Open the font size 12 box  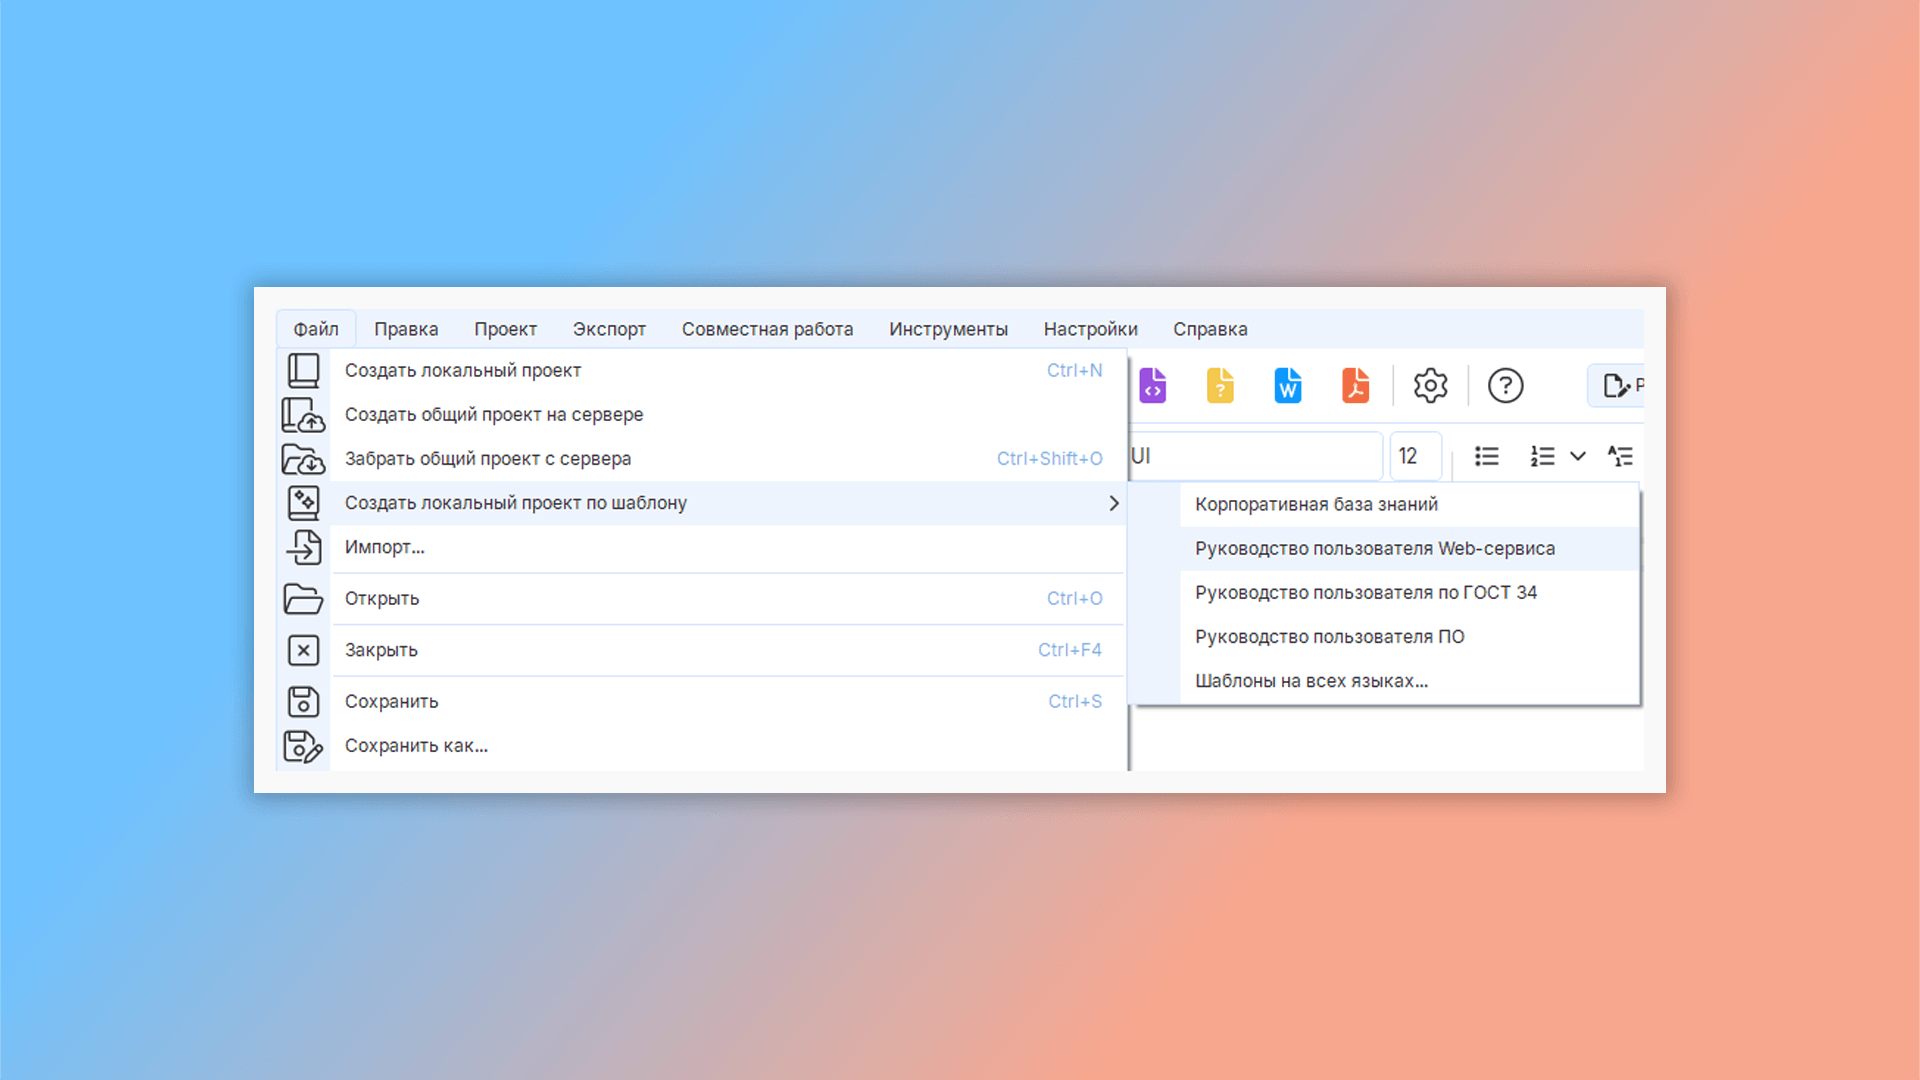coord(1414,456)
